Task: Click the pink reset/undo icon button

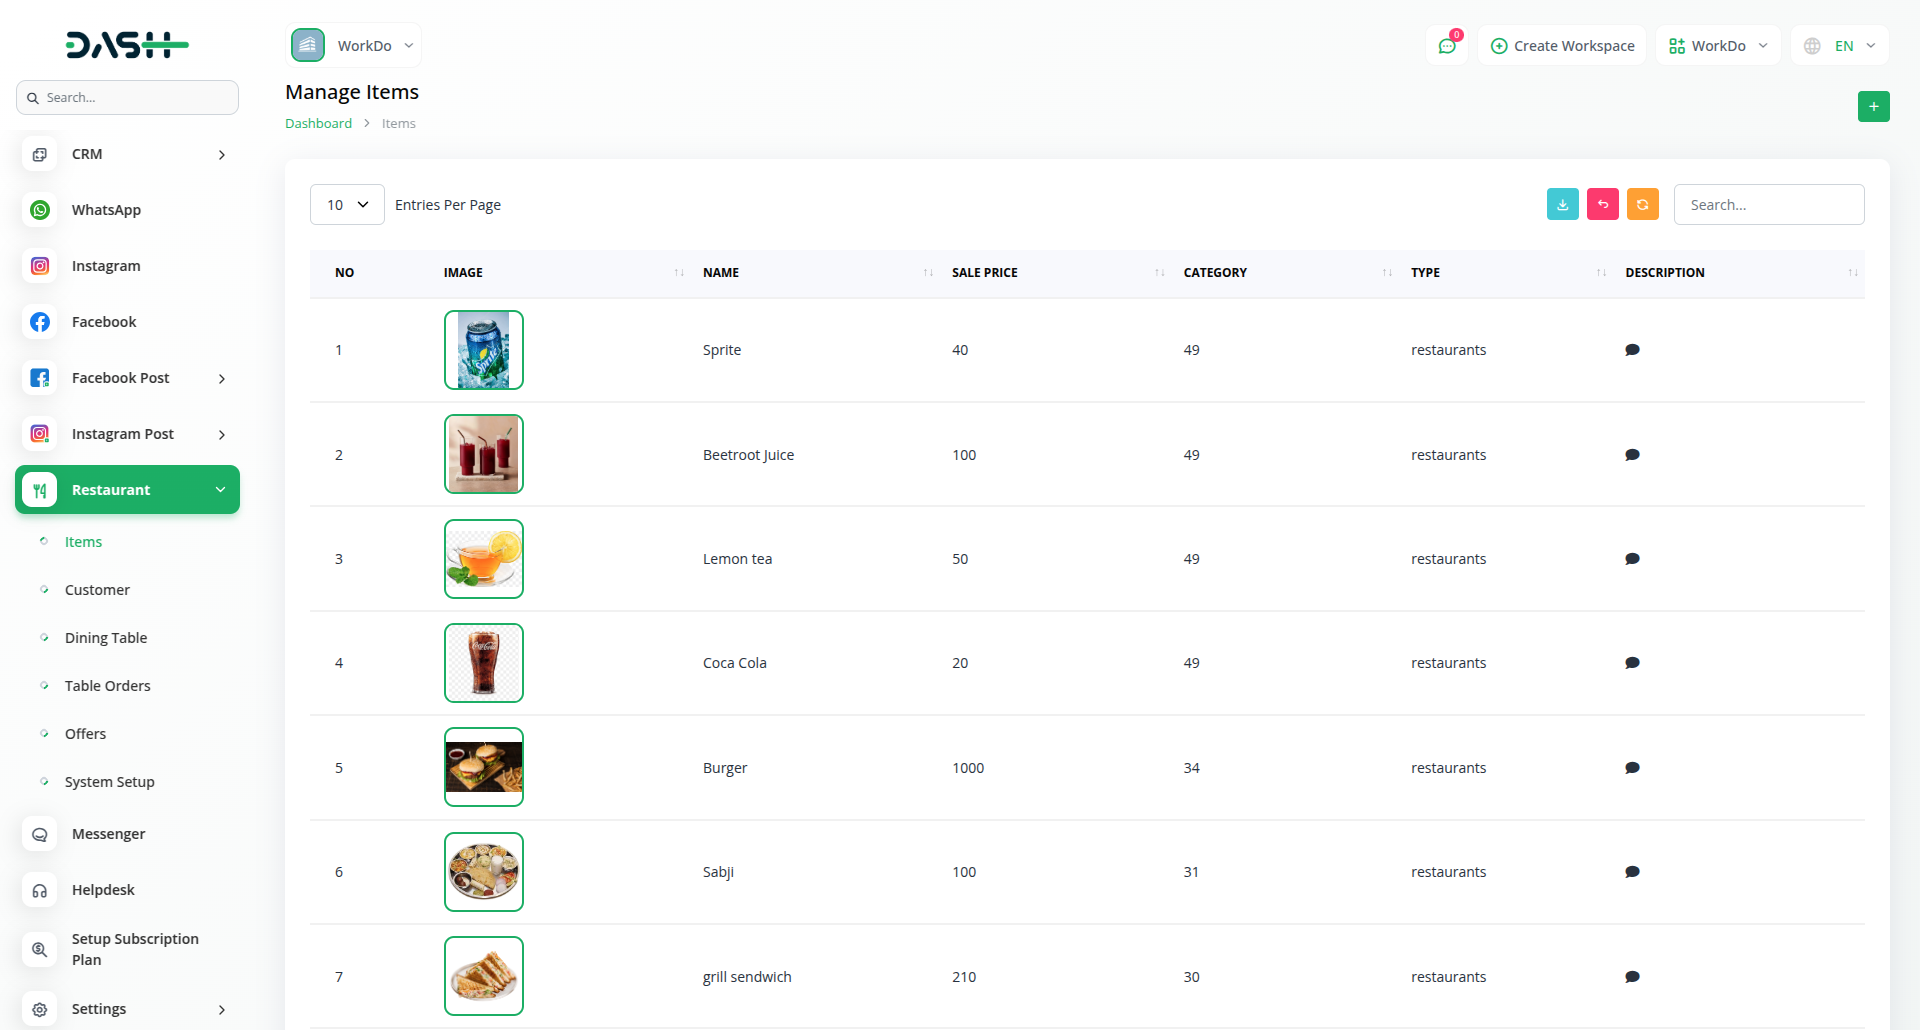Action: click(x=1602, y=204)
